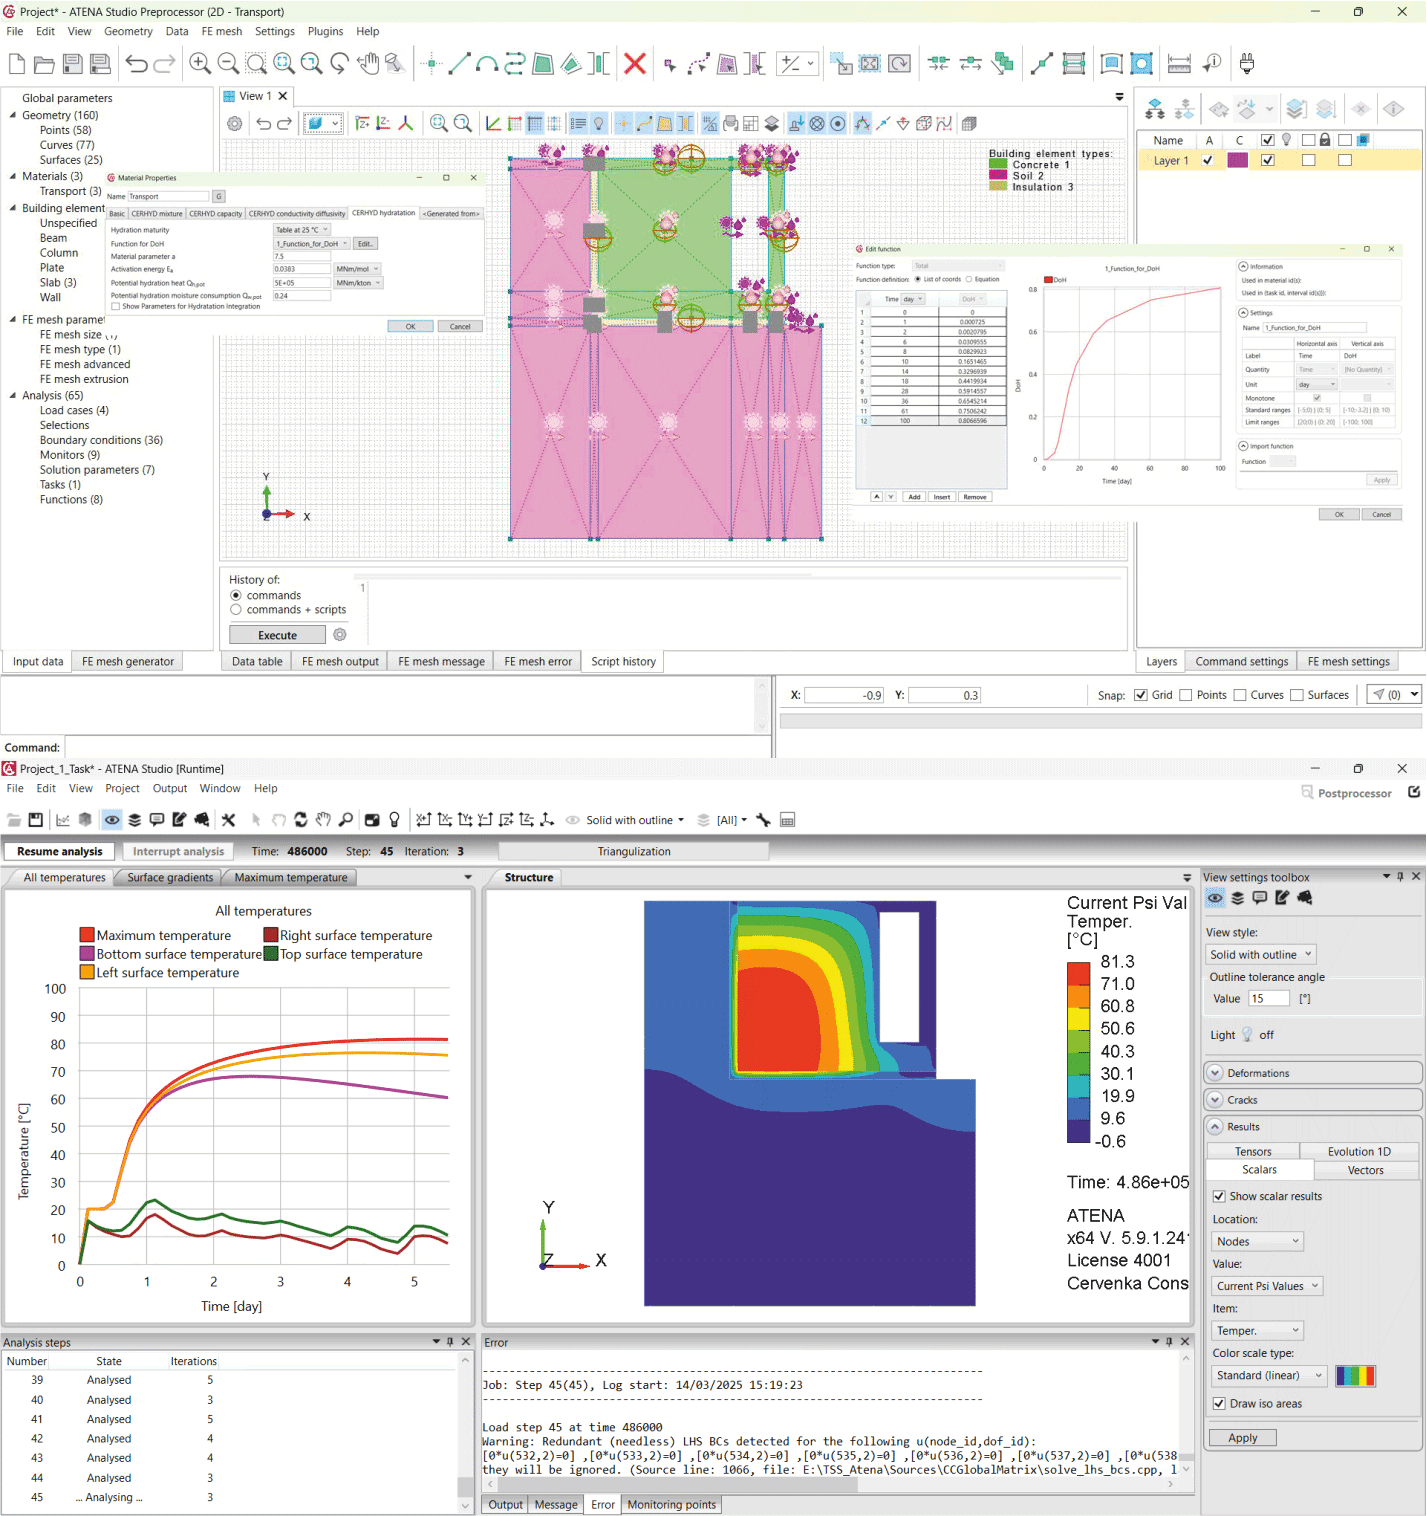Open the Location 'Nodes' dropdown
The height and width of the screenshot is (1516, 1427).
pyautogui.click(x=1258, y=1242)
